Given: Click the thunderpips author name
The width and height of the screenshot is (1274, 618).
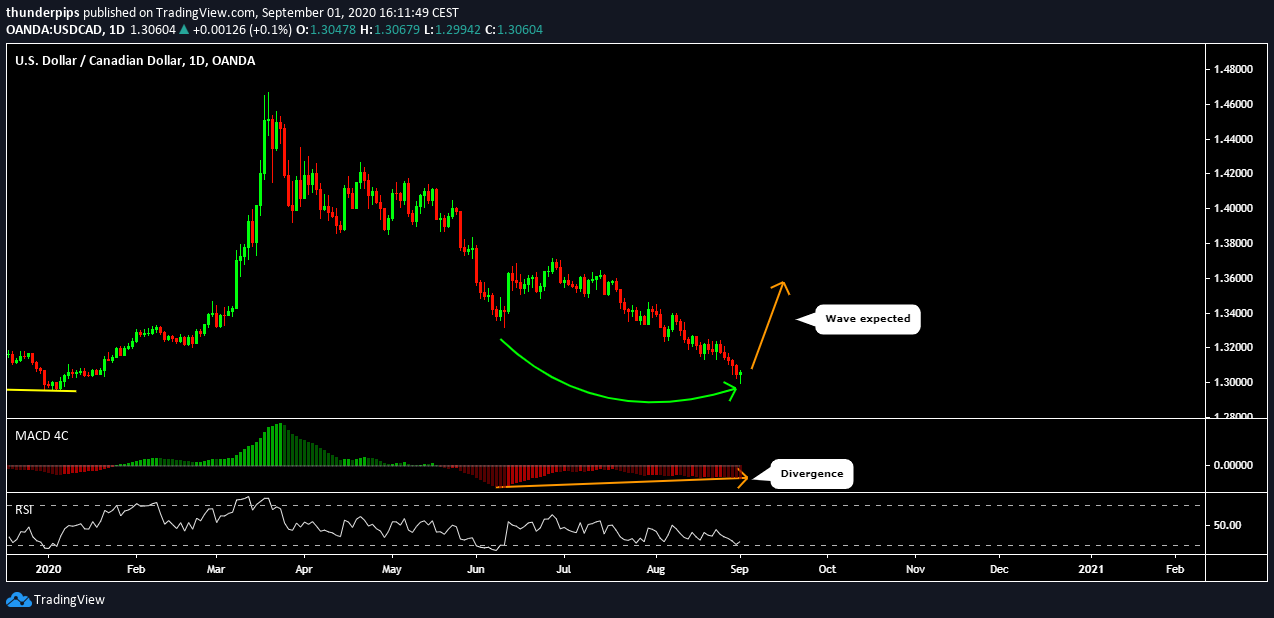Looking at the screenshot, I should (x=42, y=13).
